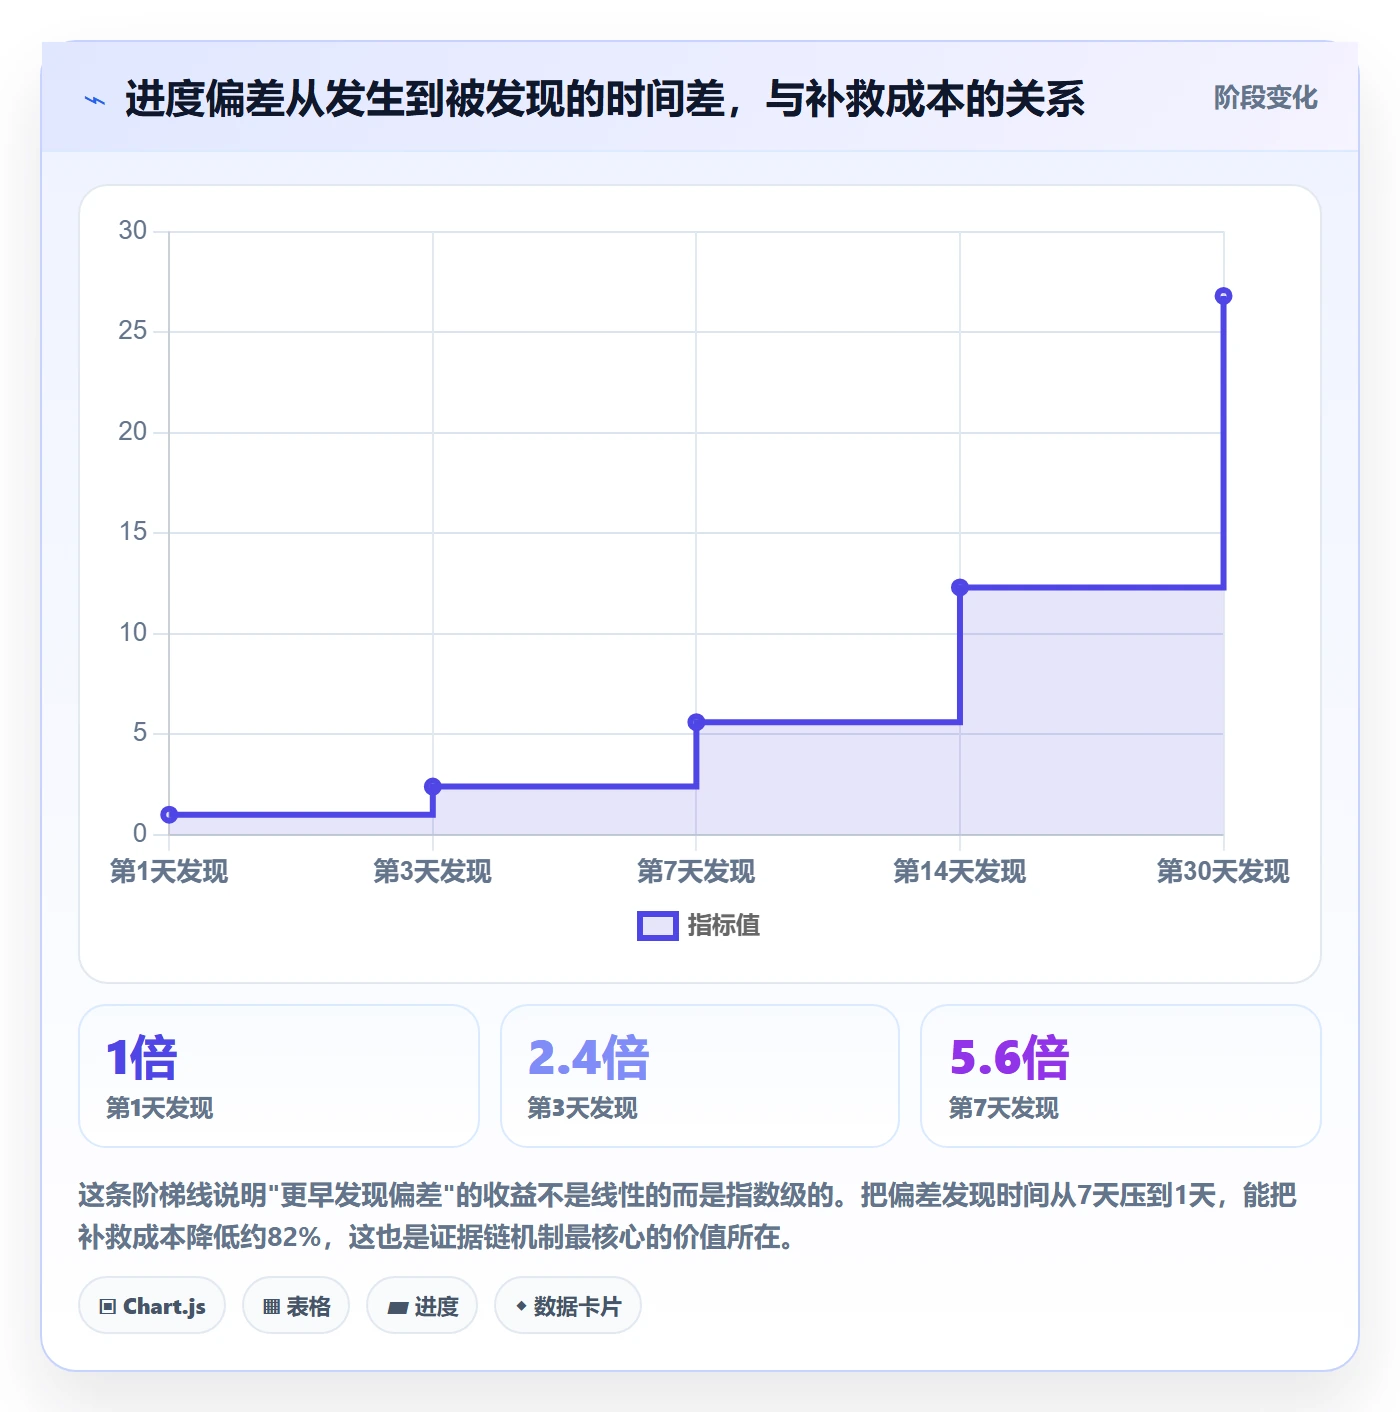1400x1412 pixels.
Task: Click the lightning bolt icon beside the title
Action: coord(95,100)
